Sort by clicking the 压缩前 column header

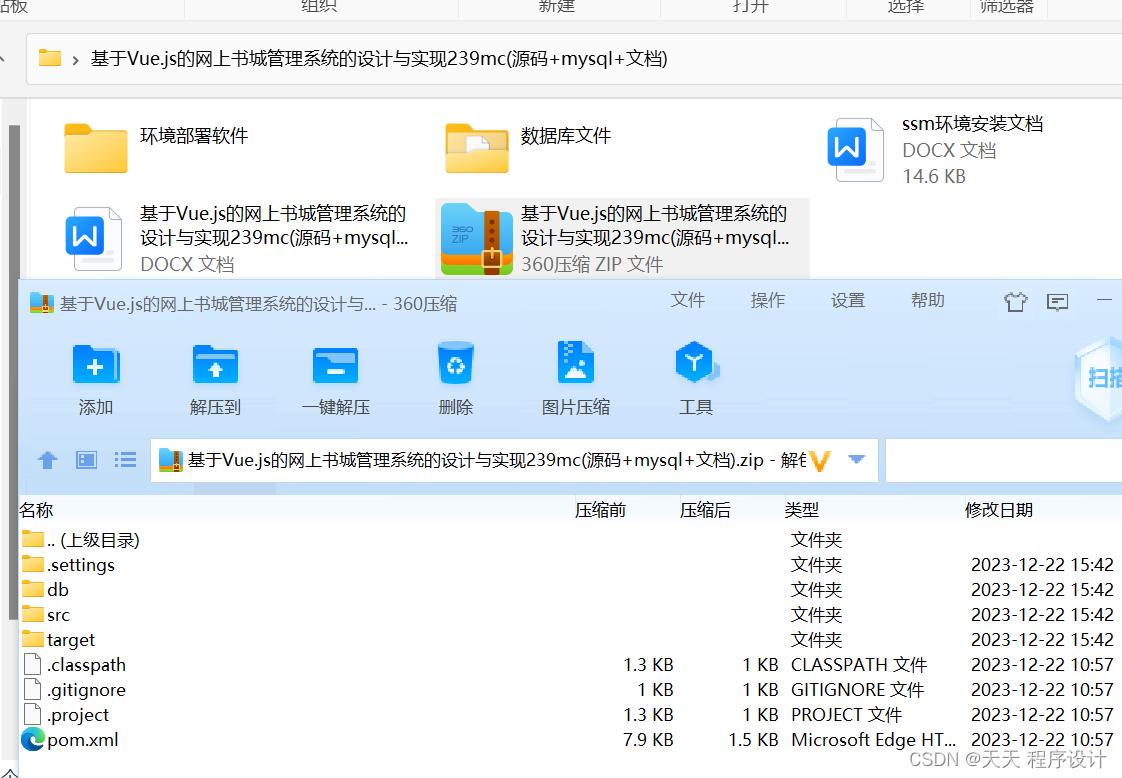coord(599,510)
